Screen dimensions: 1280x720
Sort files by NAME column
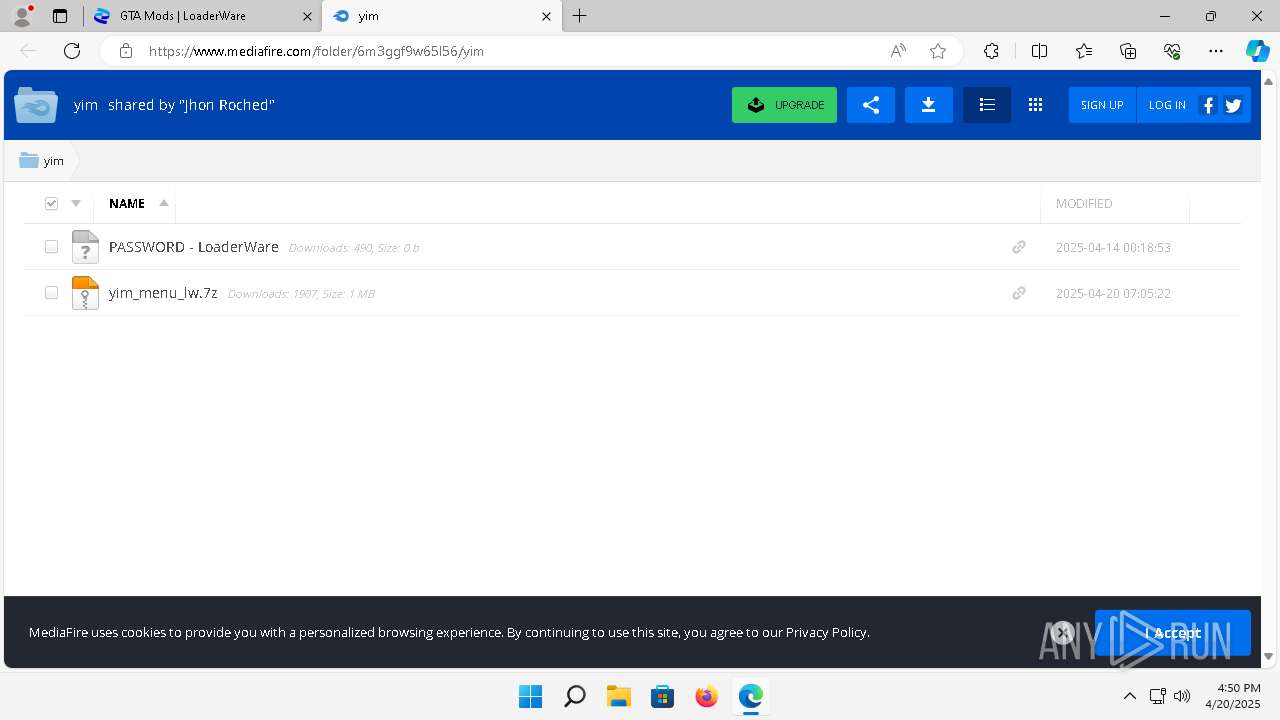pyautogui.click(x=127, y=203)
